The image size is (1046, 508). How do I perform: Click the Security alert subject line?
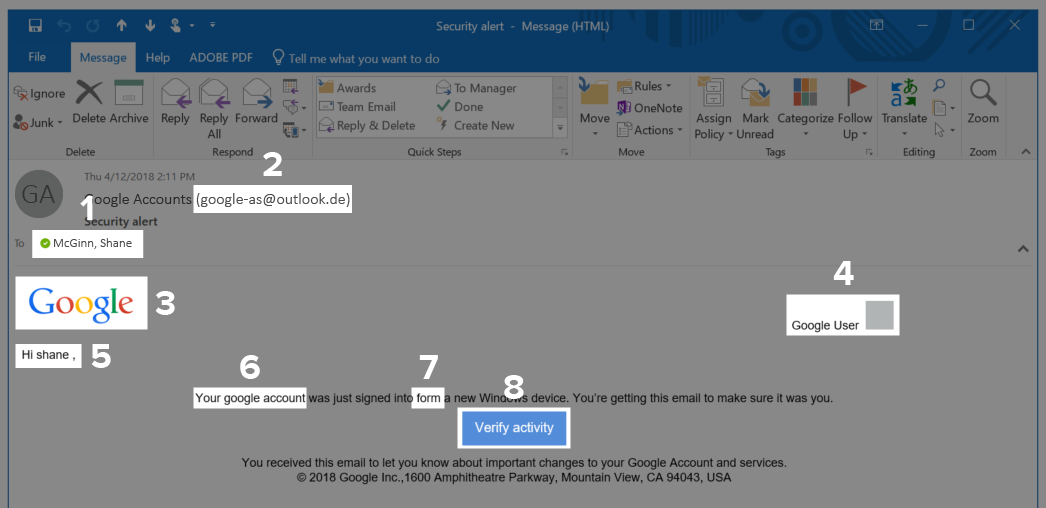121,221
